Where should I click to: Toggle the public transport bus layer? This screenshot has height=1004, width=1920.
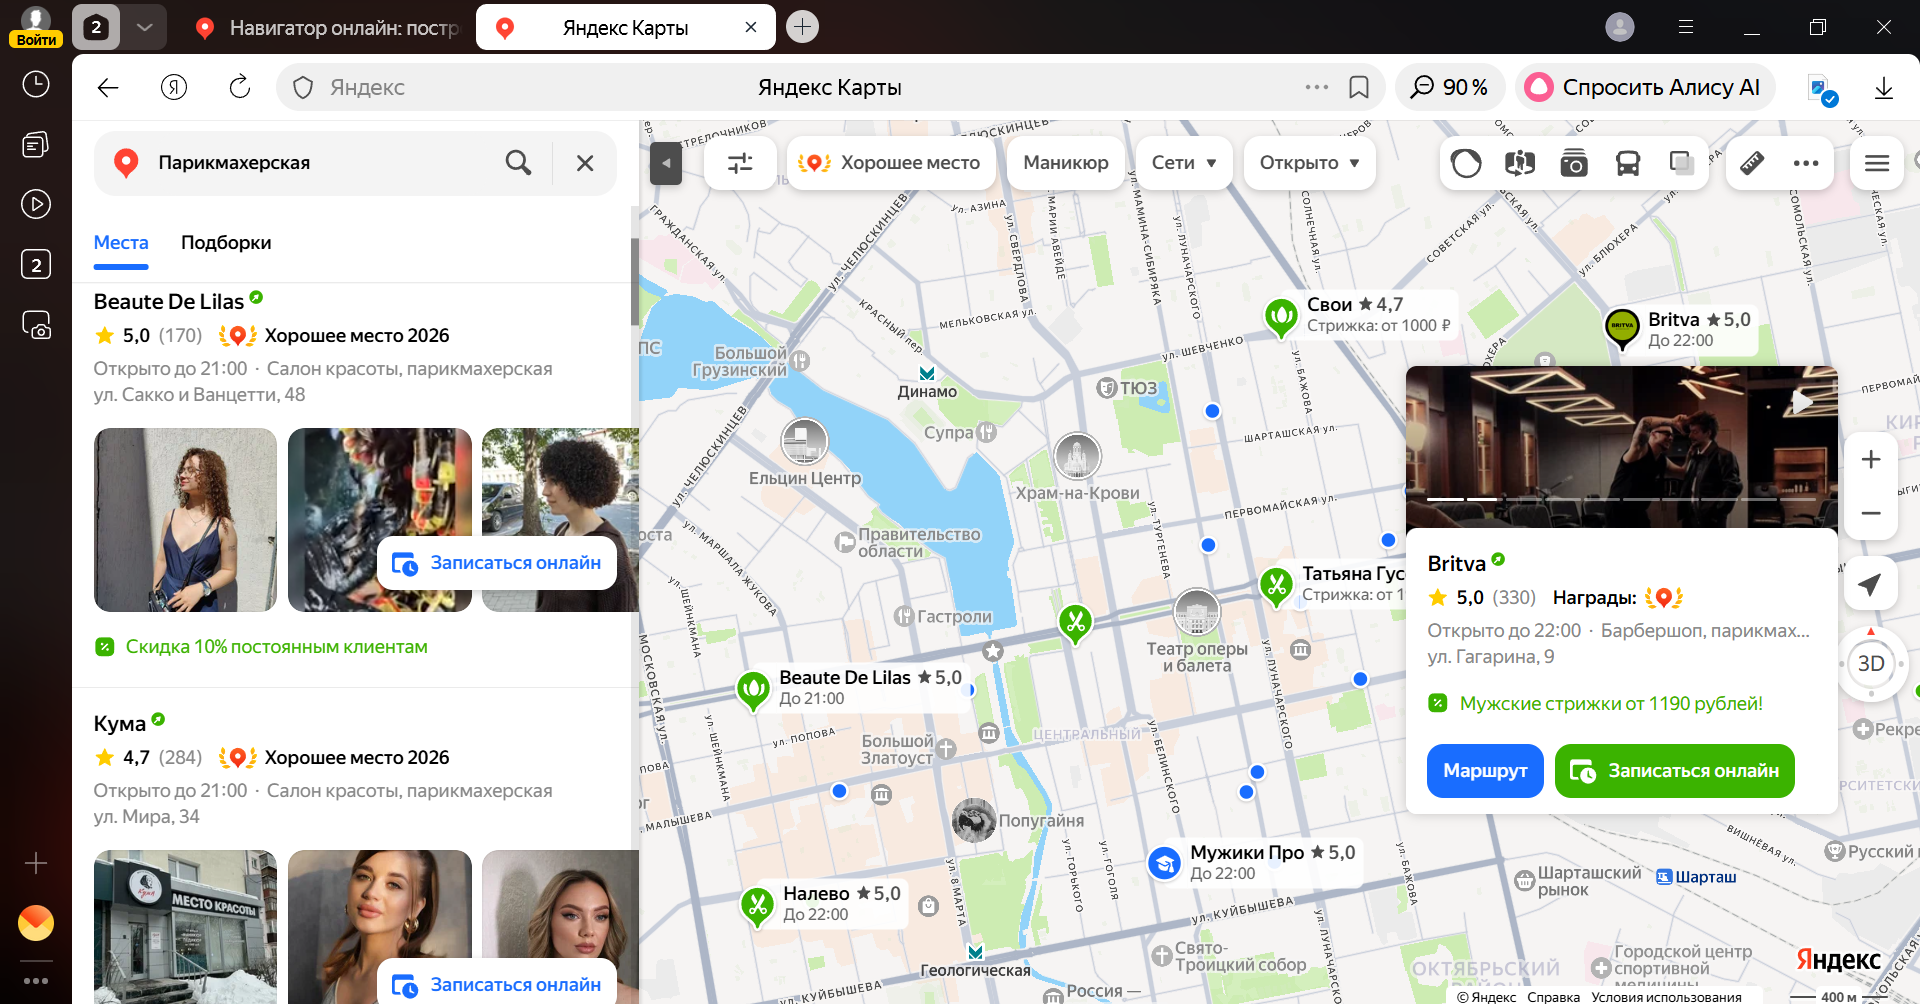(1627, 163)
